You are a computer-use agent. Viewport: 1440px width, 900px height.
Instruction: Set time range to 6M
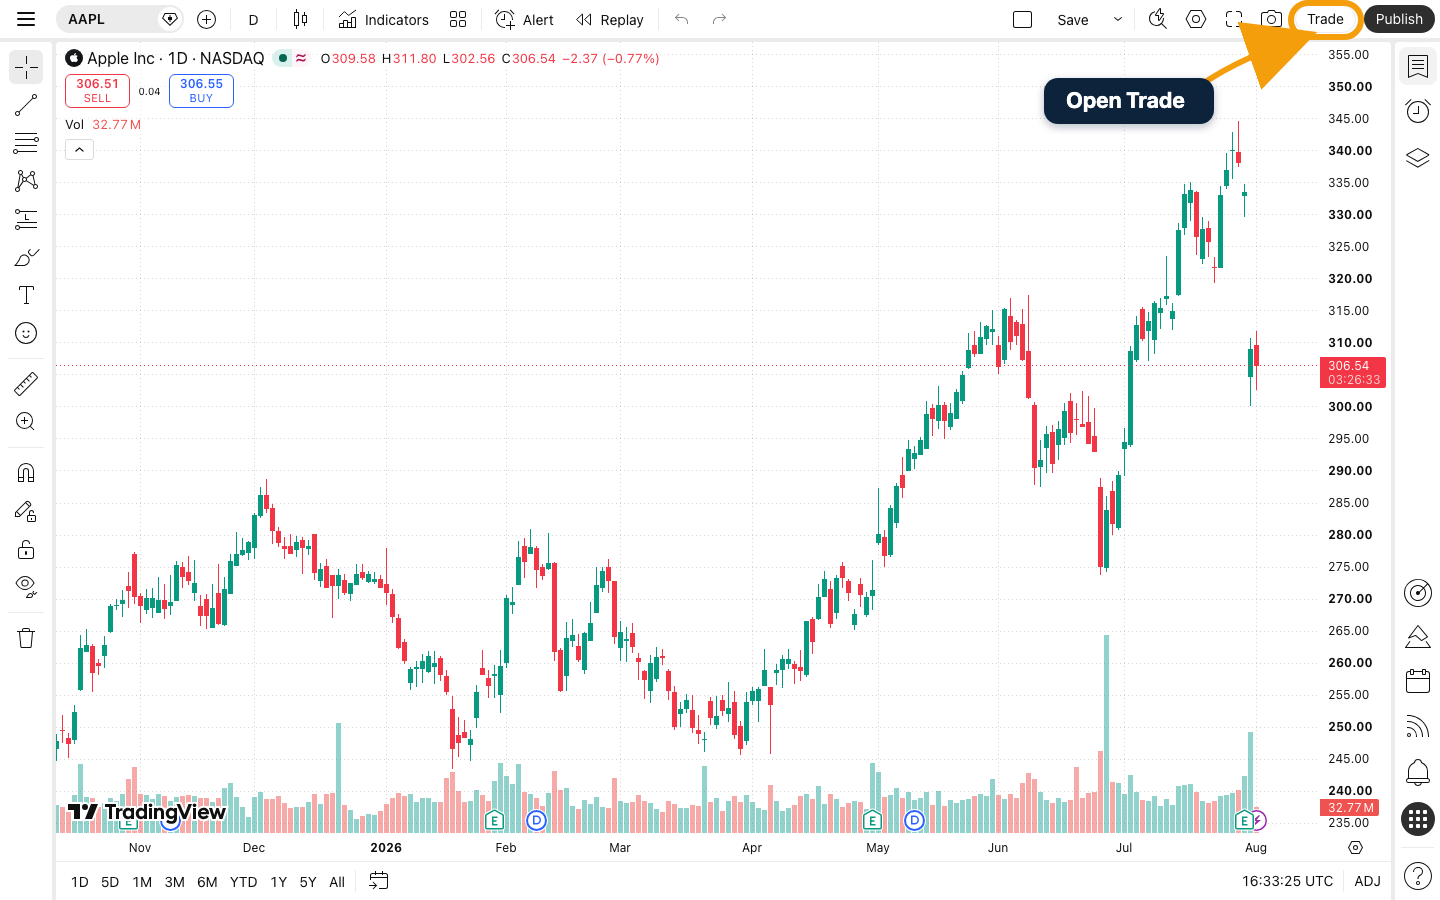(x=207, y=882)
